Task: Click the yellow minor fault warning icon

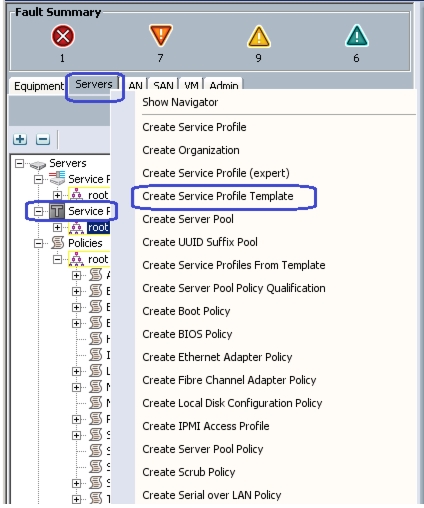Action: [259, 36]
